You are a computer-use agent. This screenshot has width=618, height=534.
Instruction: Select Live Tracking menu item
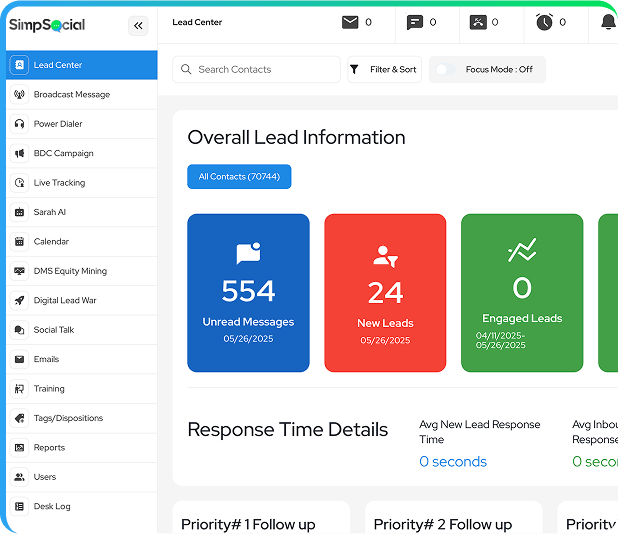click(x=59, y=183)
